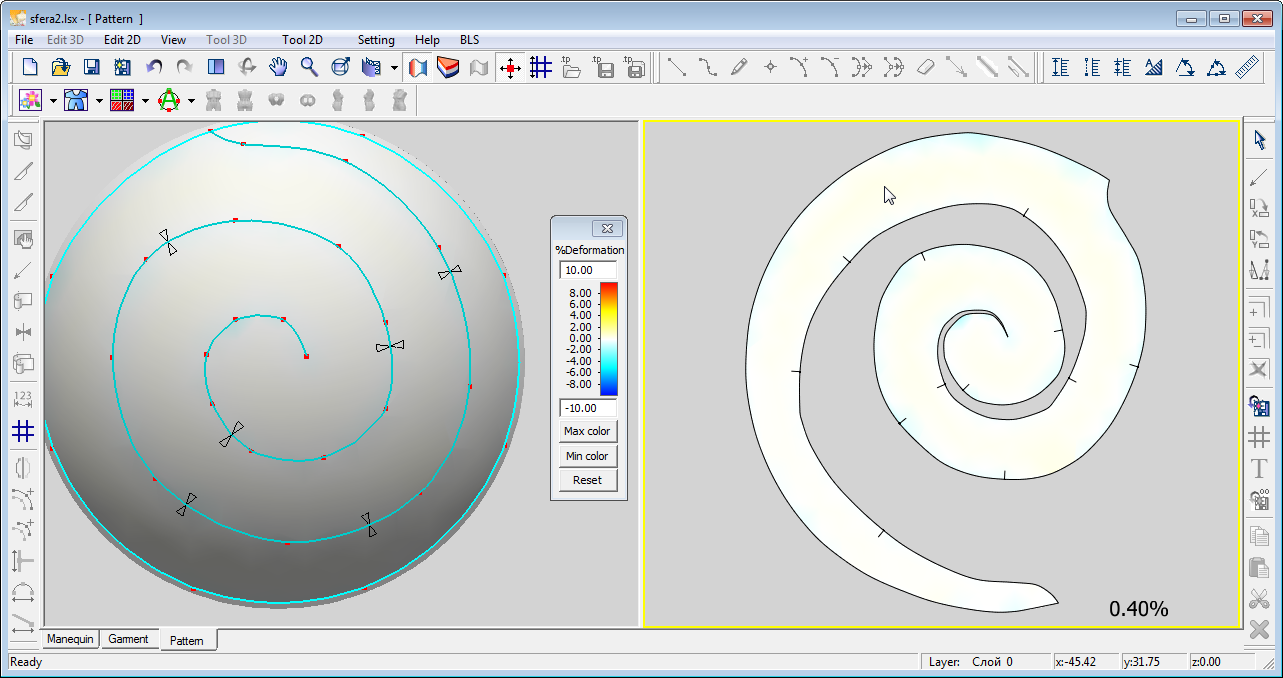Toggle the red move-arrows snap button
This screenshot has width=1283, height=678.
click(x=510, y=67)
